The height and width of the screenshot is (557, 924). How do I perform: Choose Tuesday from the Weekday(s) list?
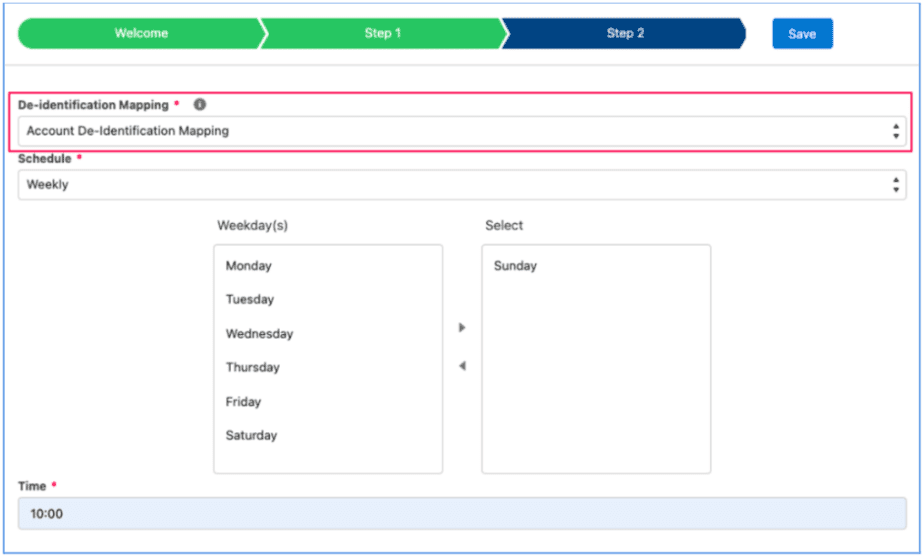pyautogui.click(x=250, y=300)
